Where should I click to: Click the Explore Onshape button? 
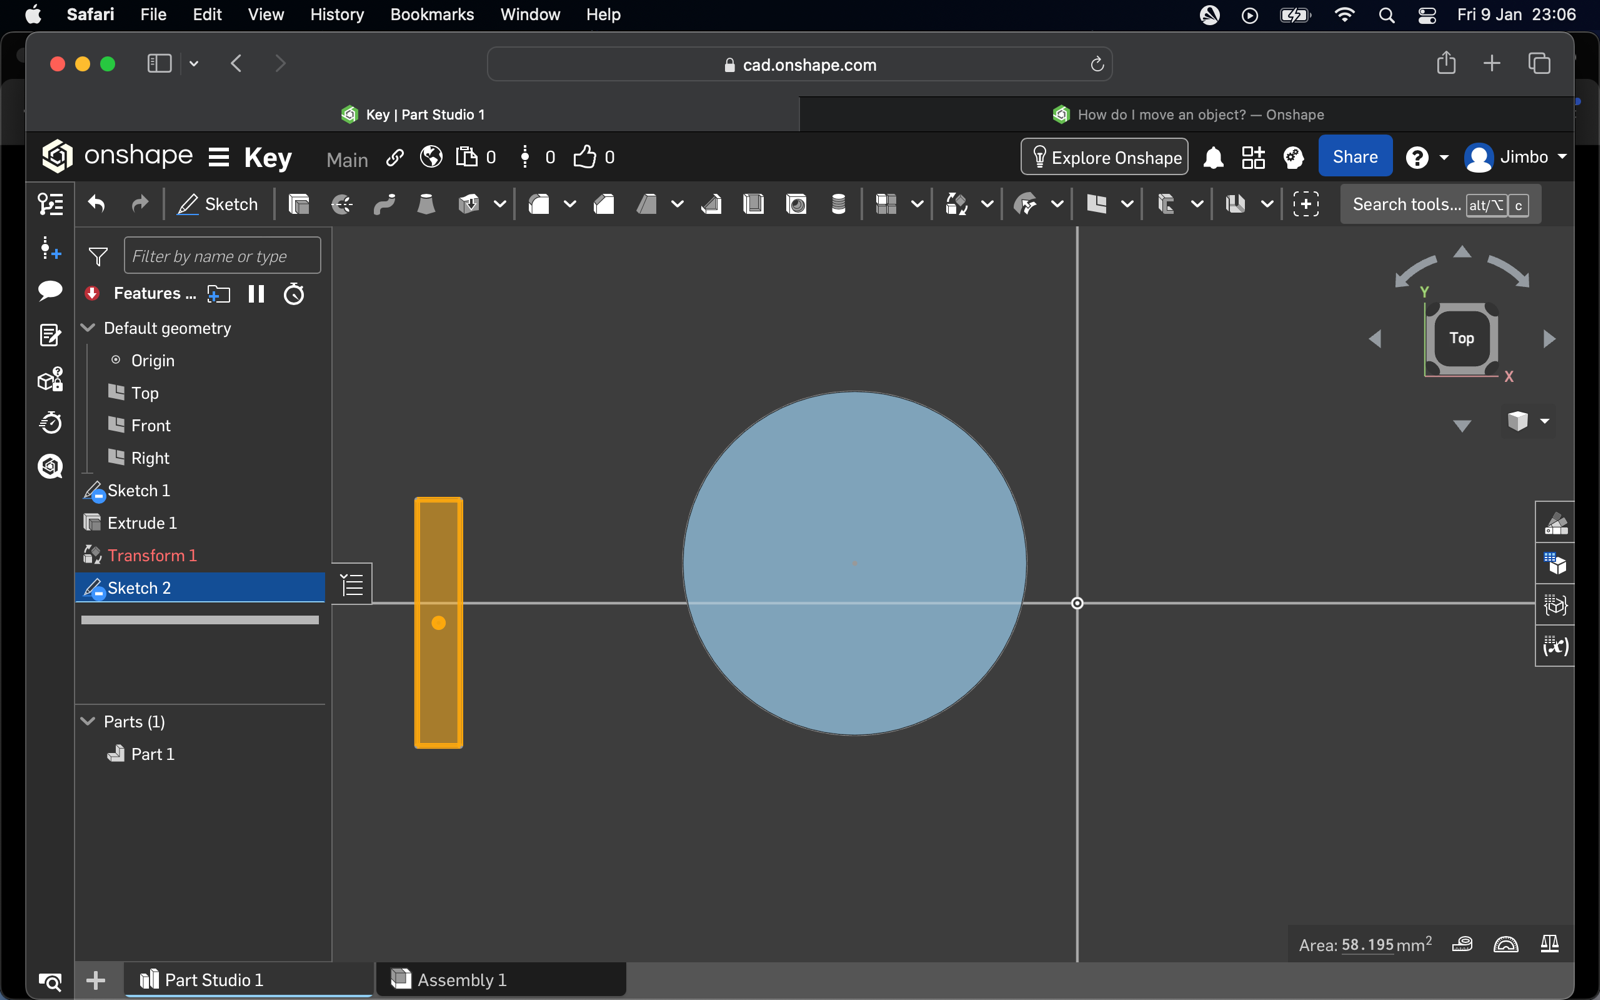(x=1104, y=157)
